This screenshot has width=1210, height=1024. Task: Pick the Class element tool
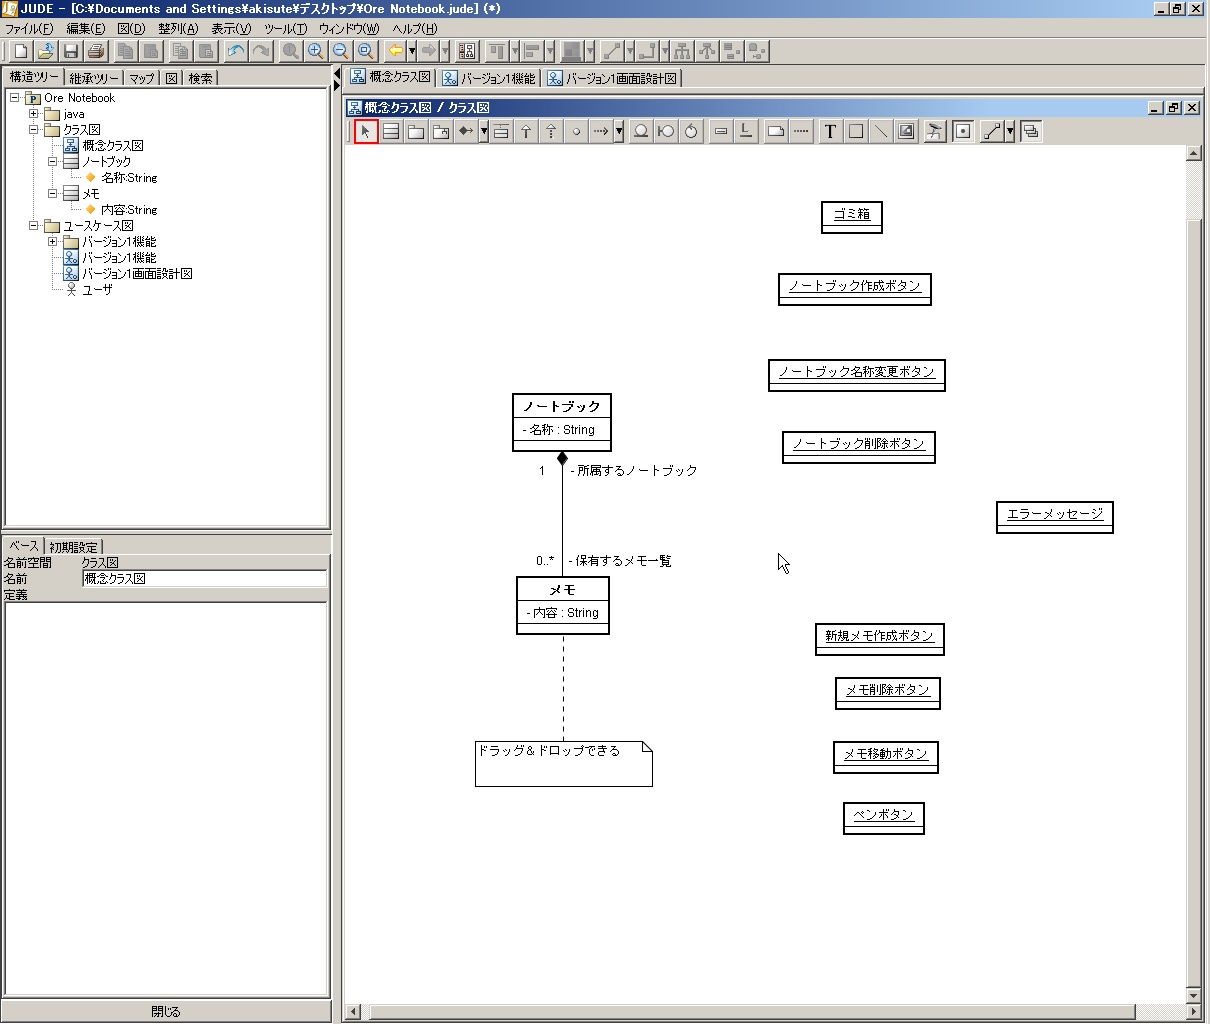click(391, 131)
